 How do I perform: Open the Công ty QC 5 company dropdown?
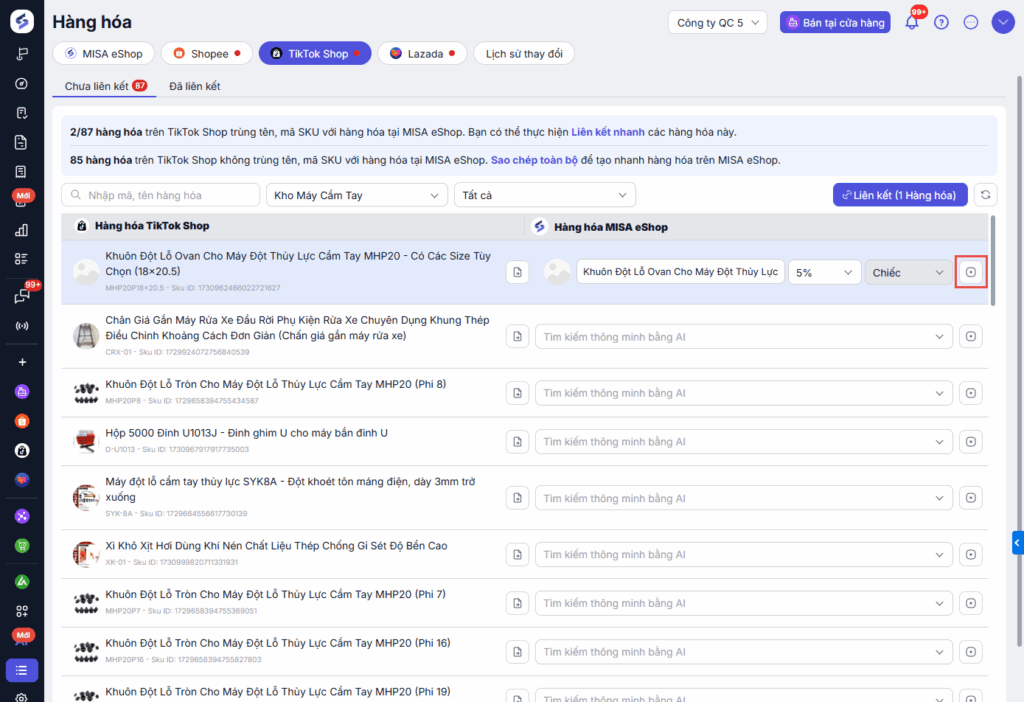tap(717, 23)
